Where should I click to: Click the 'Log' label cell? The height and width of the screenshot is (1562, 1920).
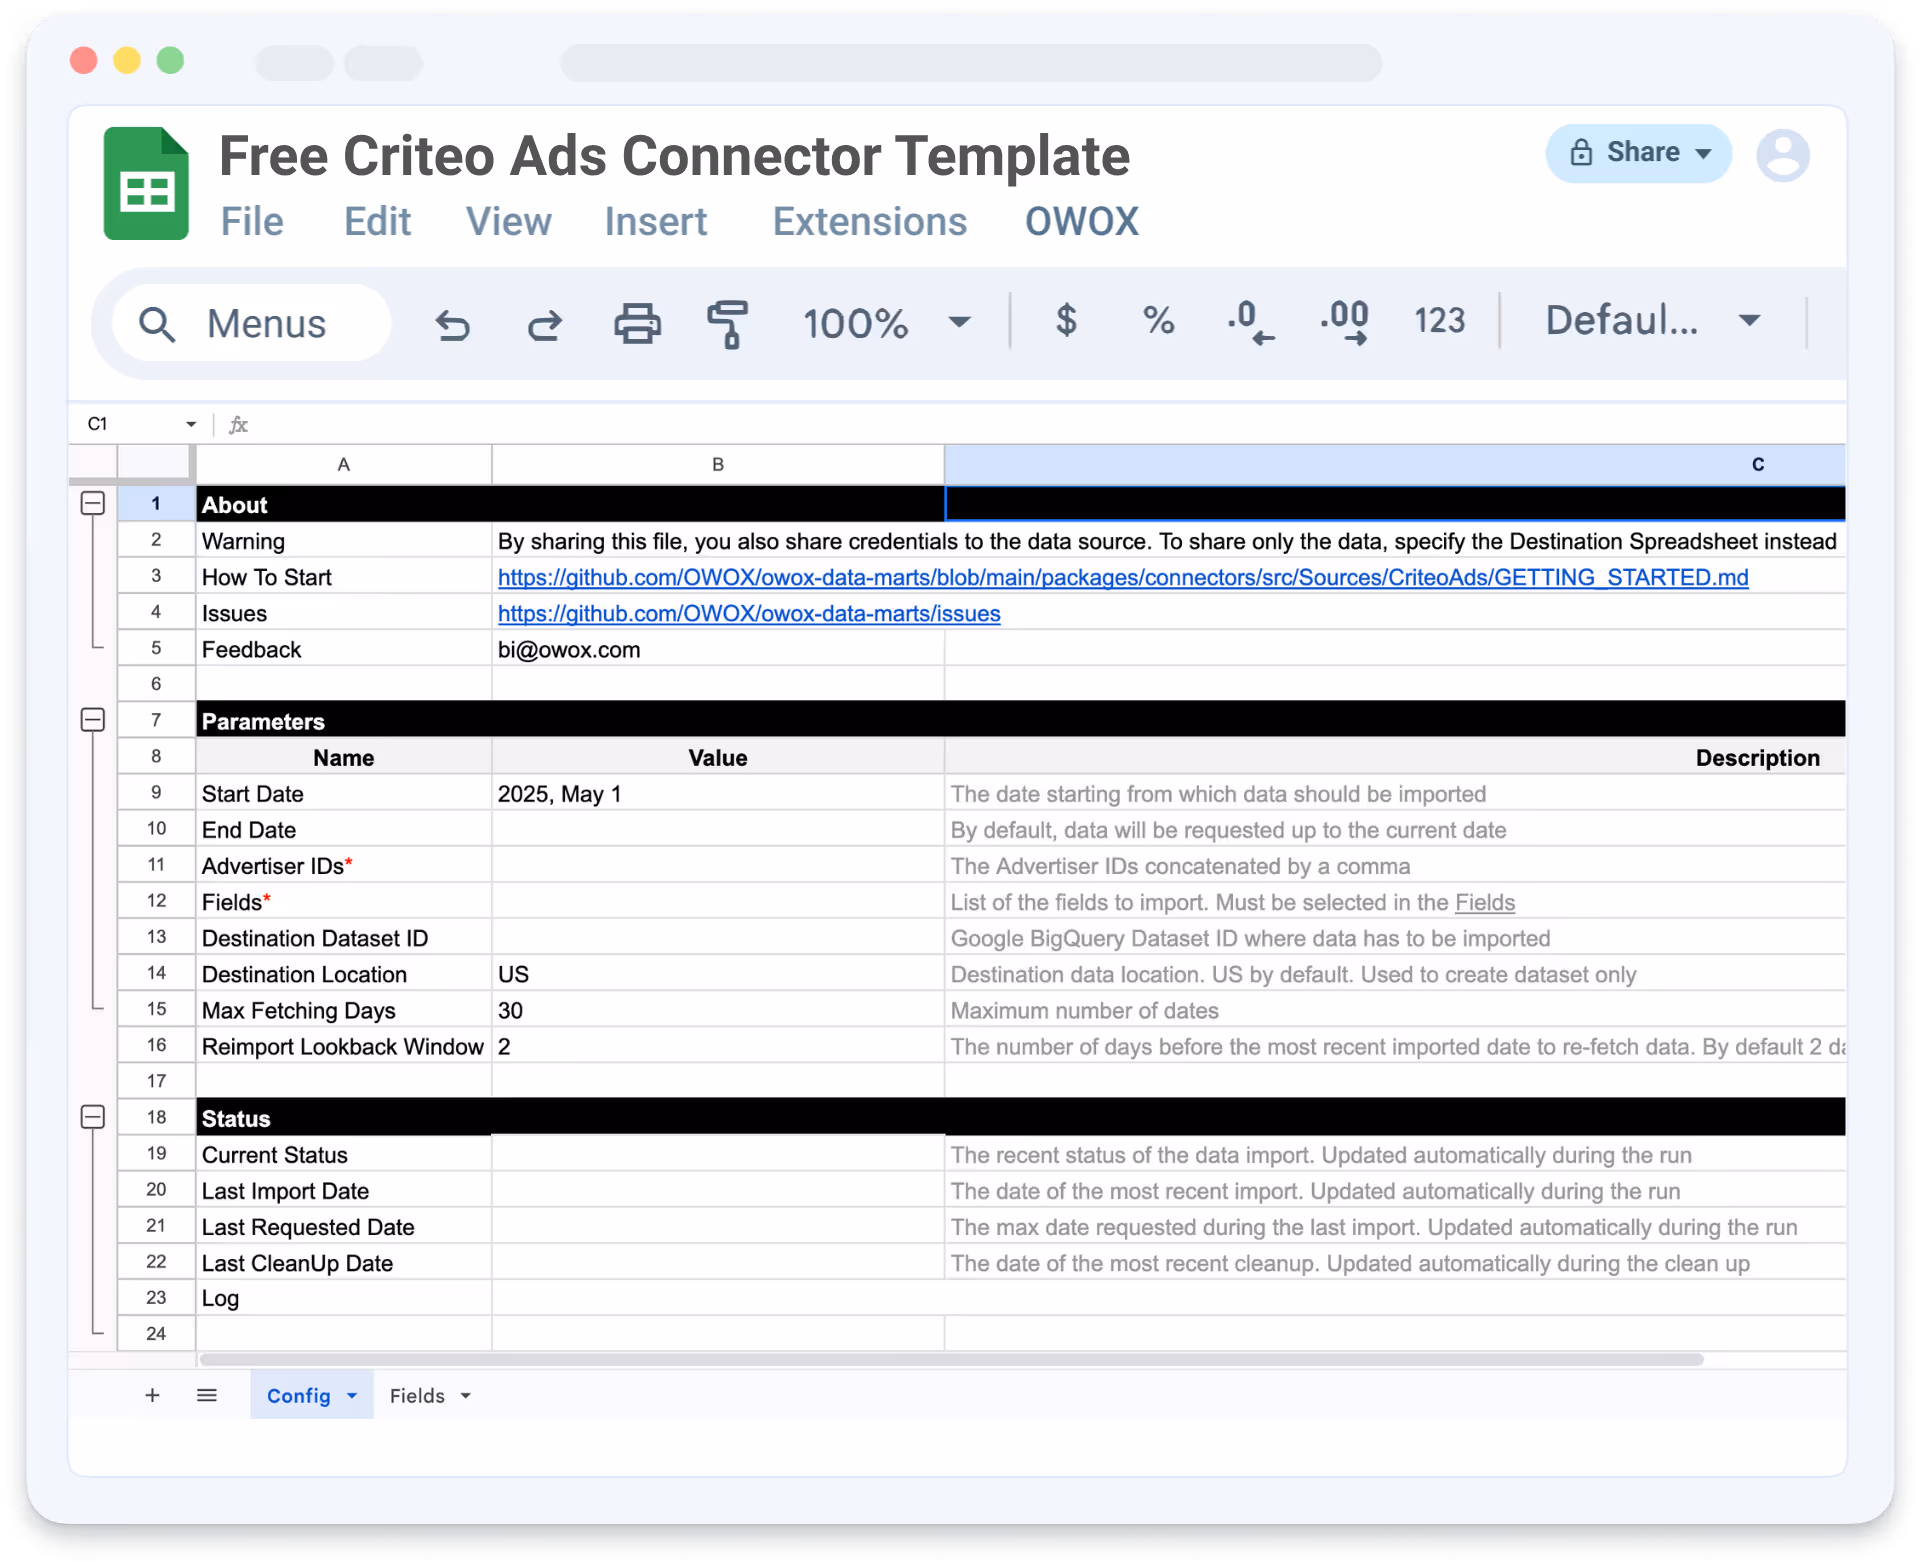point(343,1298)
